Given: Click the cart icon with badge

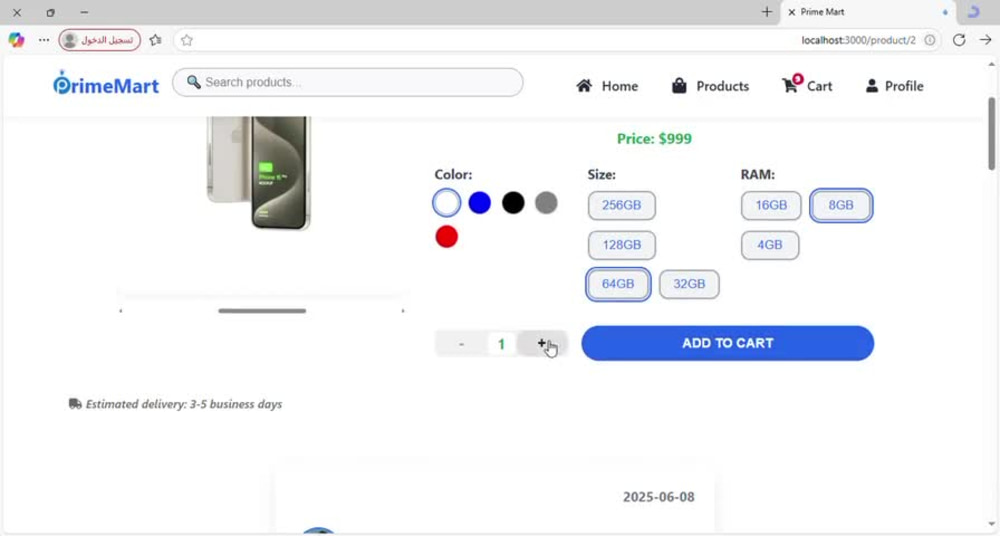Looking at the screenshot, I should [791, 84].
